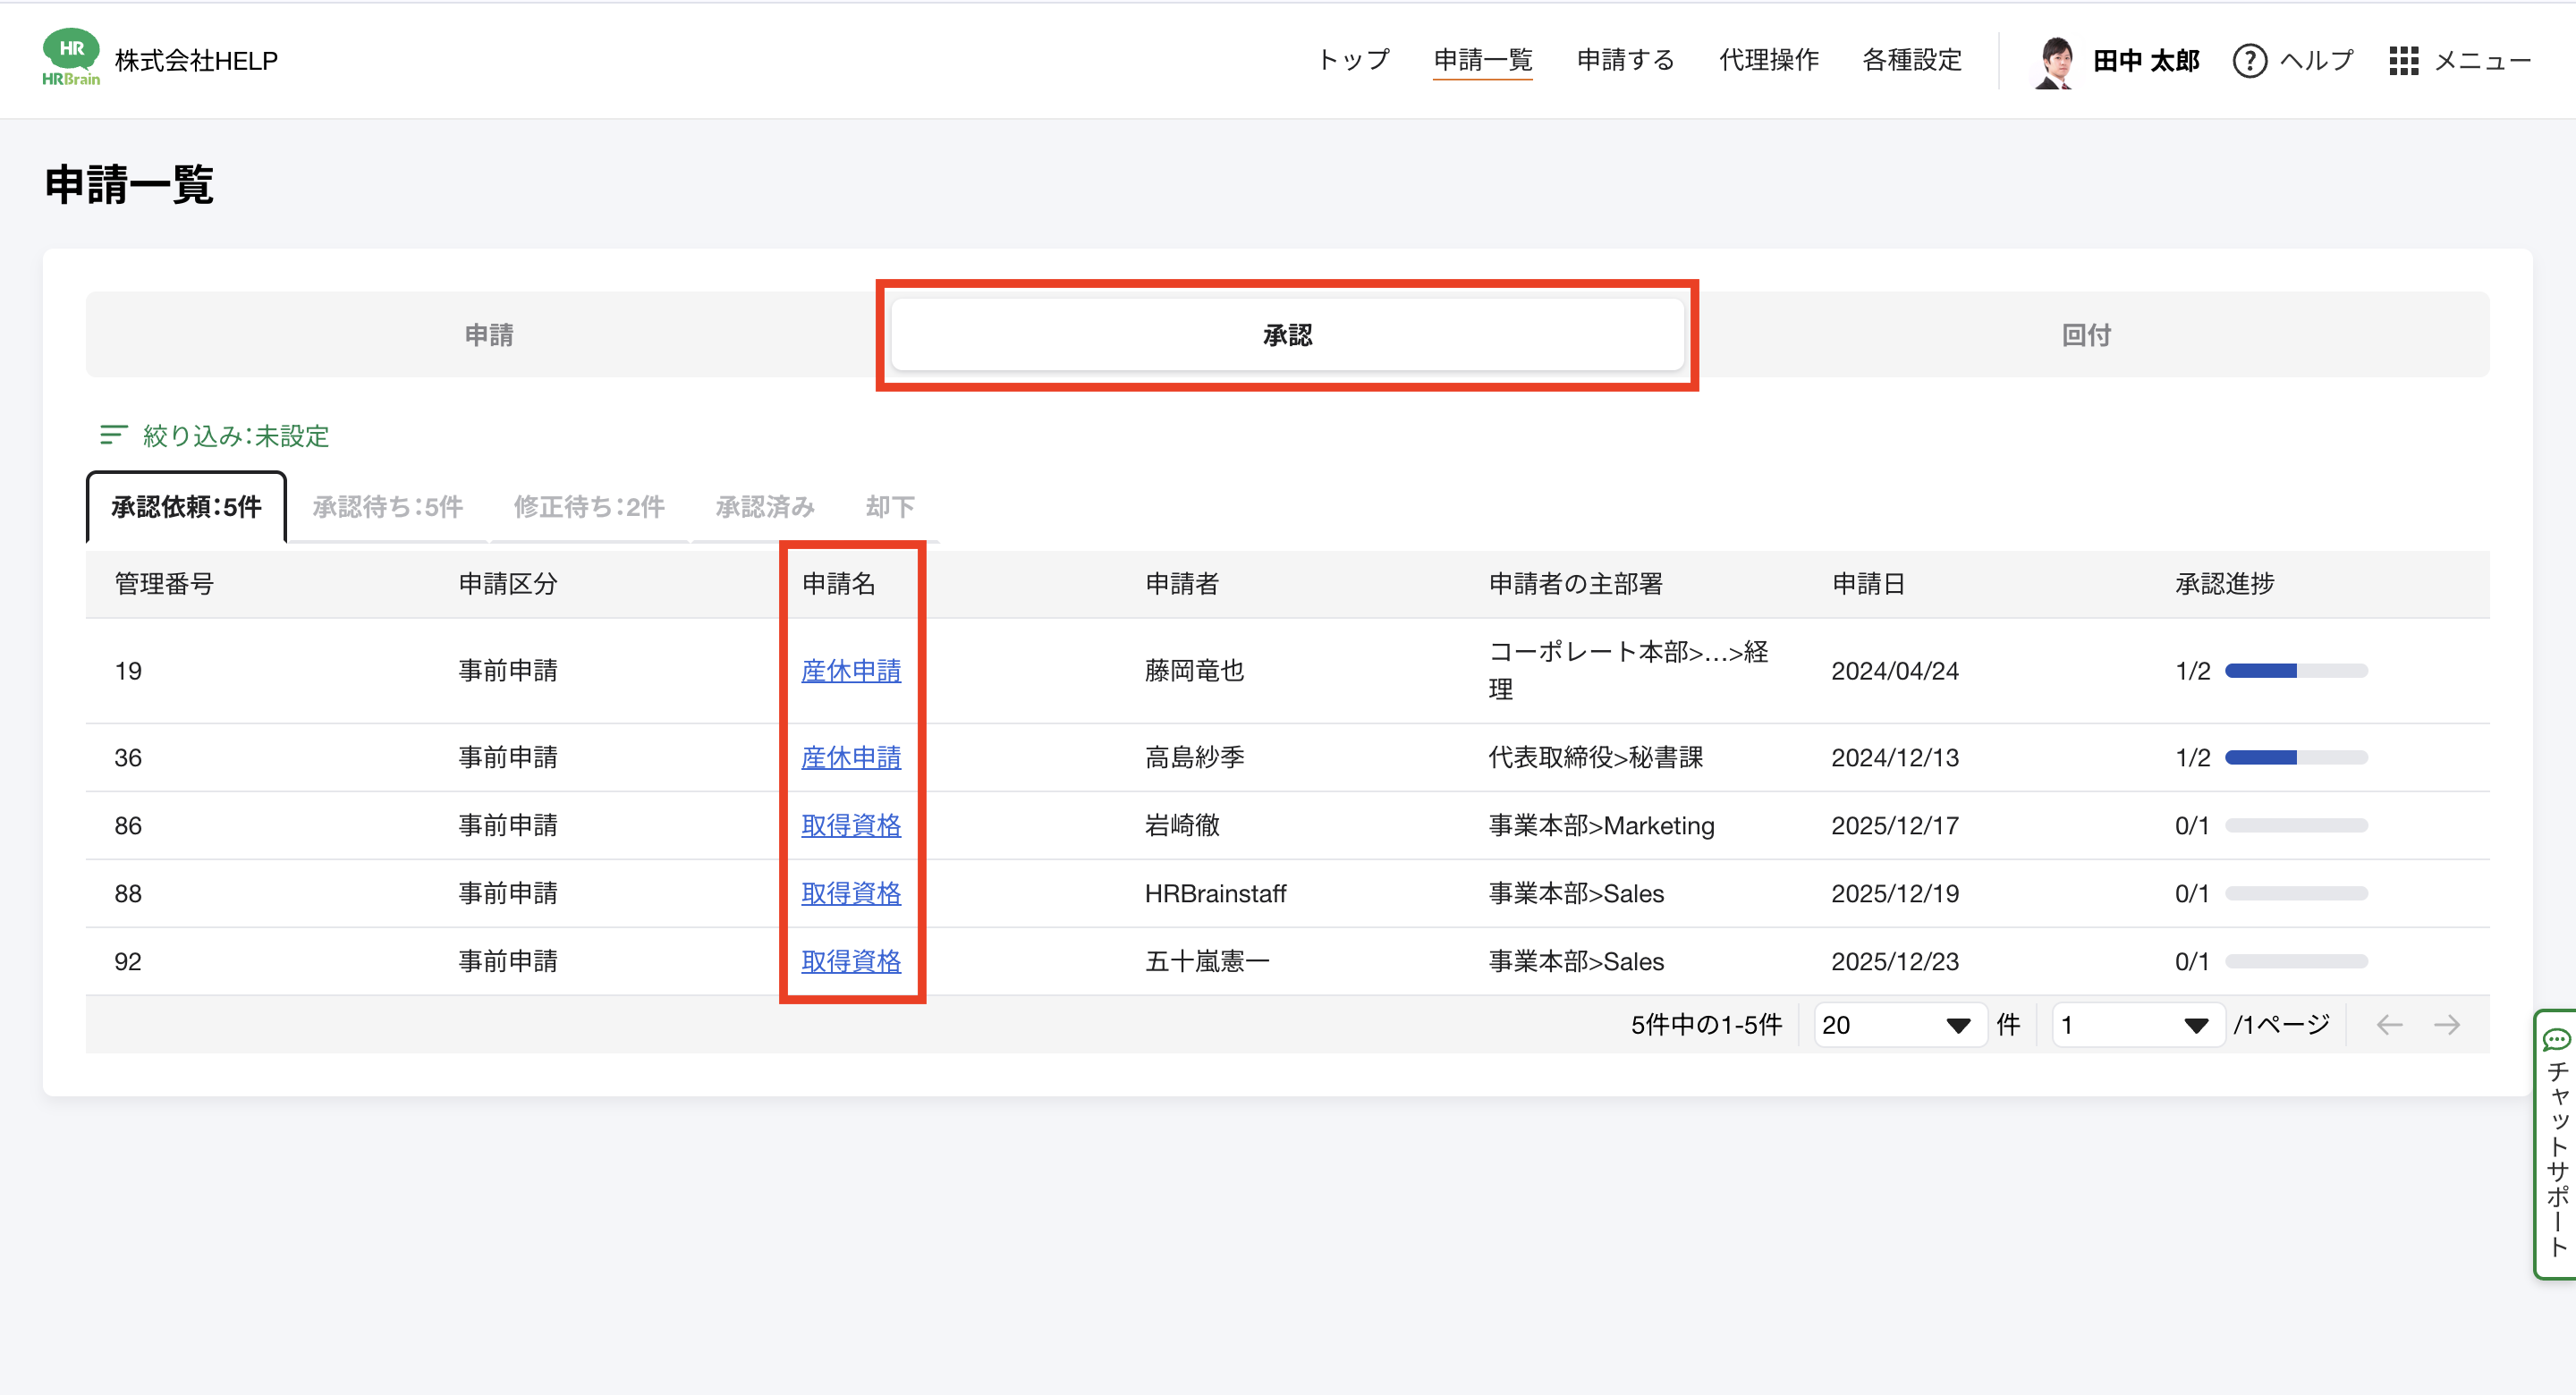2576x1395 pixels.
Task: Go to previous page arrow
Action: coord(2389,1025)
